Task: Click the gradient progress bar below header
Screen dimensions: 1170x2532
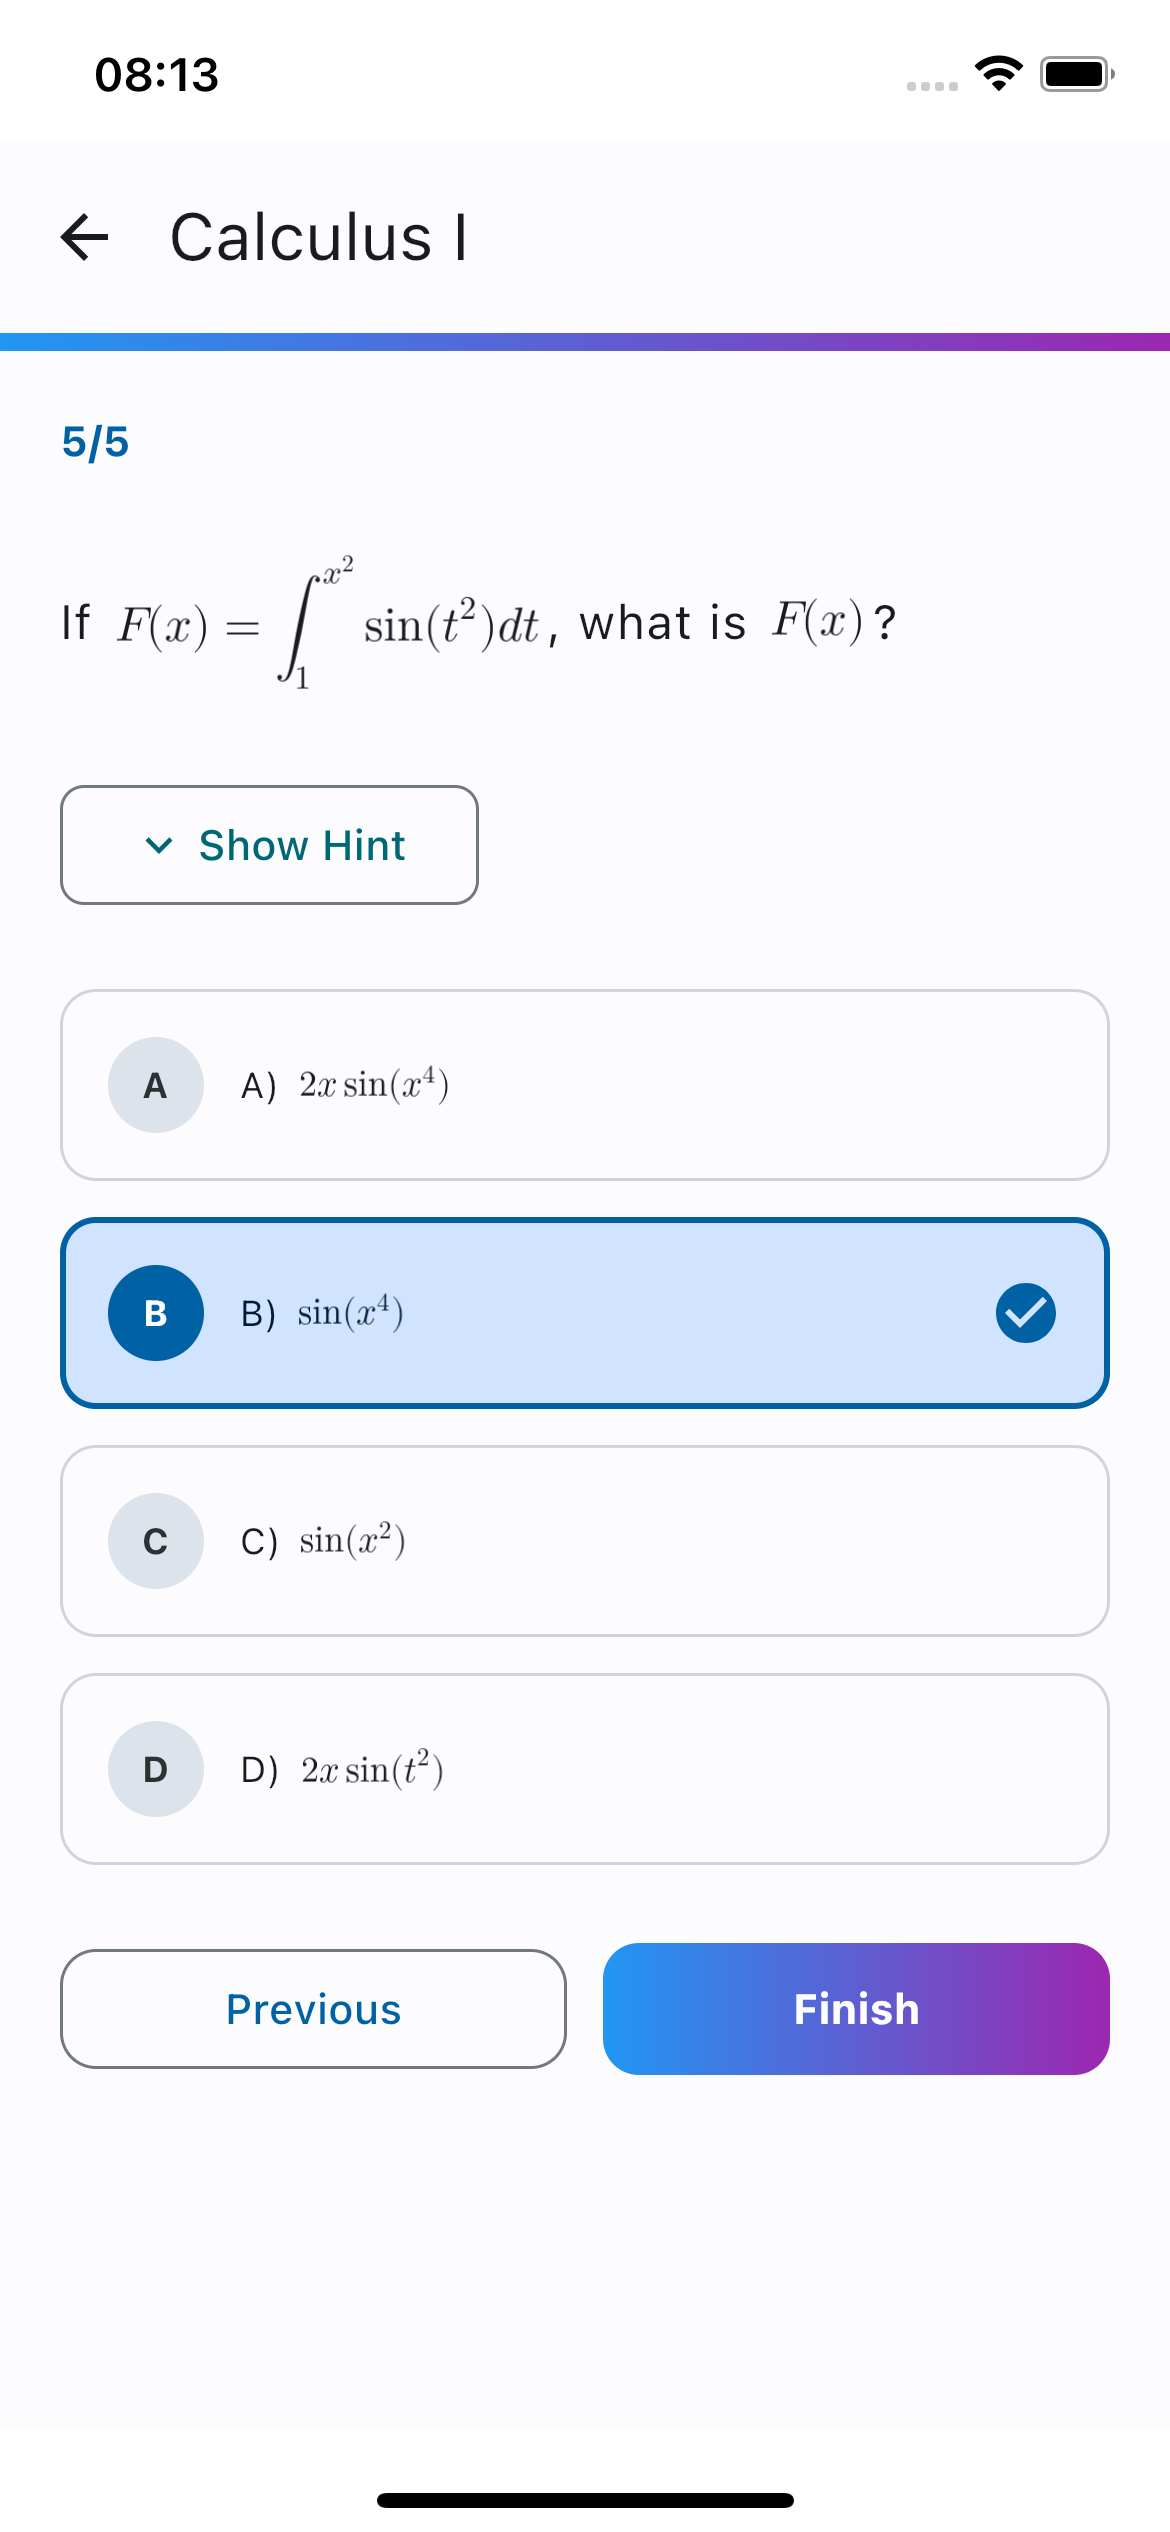Action: pyautogui.click(x=585, y=341)
